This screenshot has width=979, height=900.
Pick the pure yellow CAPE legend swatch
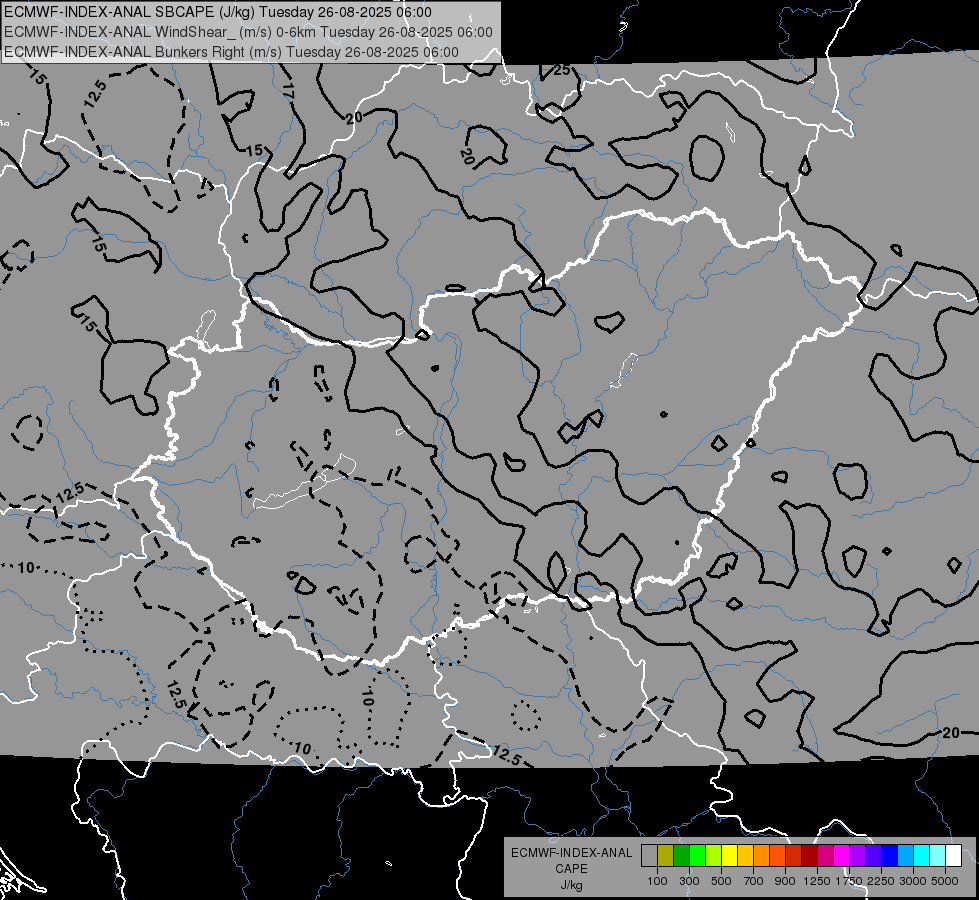(729, 855)
